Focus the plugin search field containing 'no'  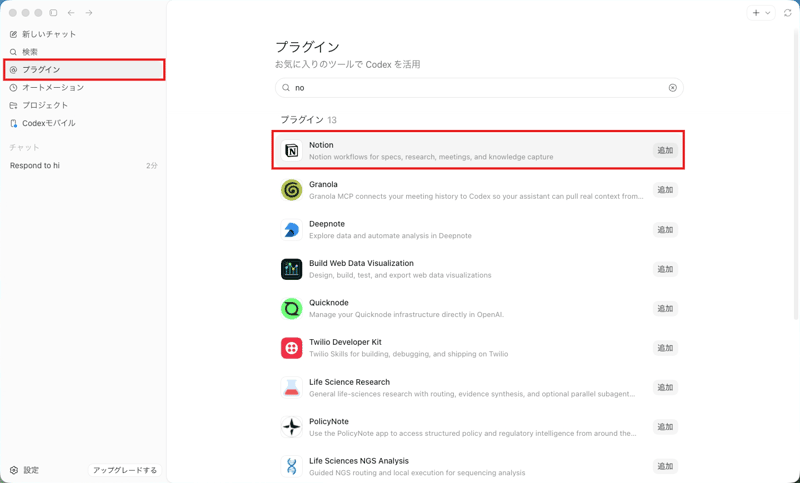pos(479,88)
